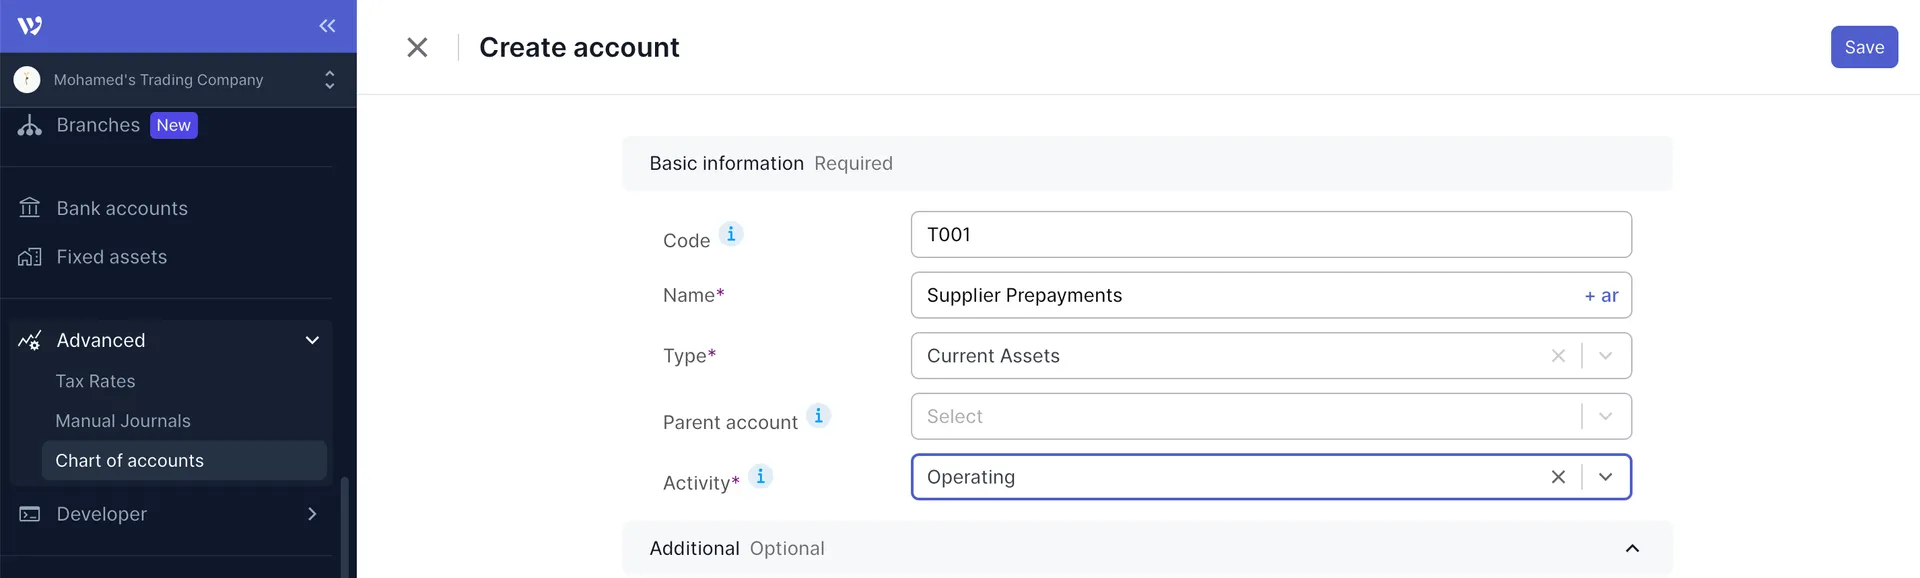1920x578 pixels.
Task: Focus the Code field containing T001
Action: (x=1271, y=234)
